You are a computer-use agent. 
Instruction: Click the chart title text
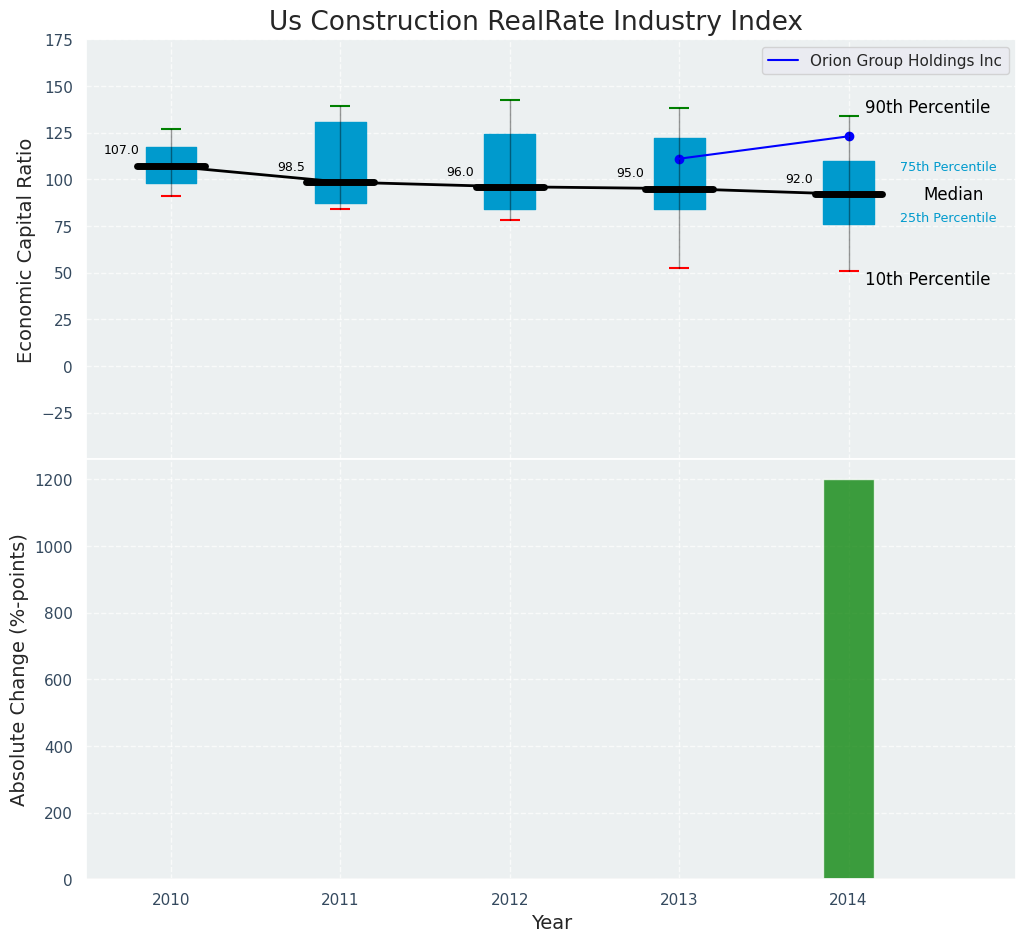coord(535,22)
